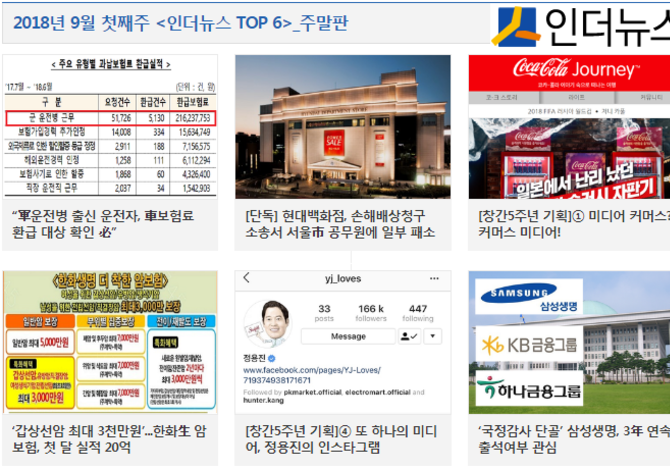This screenshot has width=670, height=469.
Task: Open the Hyundai Department Store building photo
Action: coord(343,127)
